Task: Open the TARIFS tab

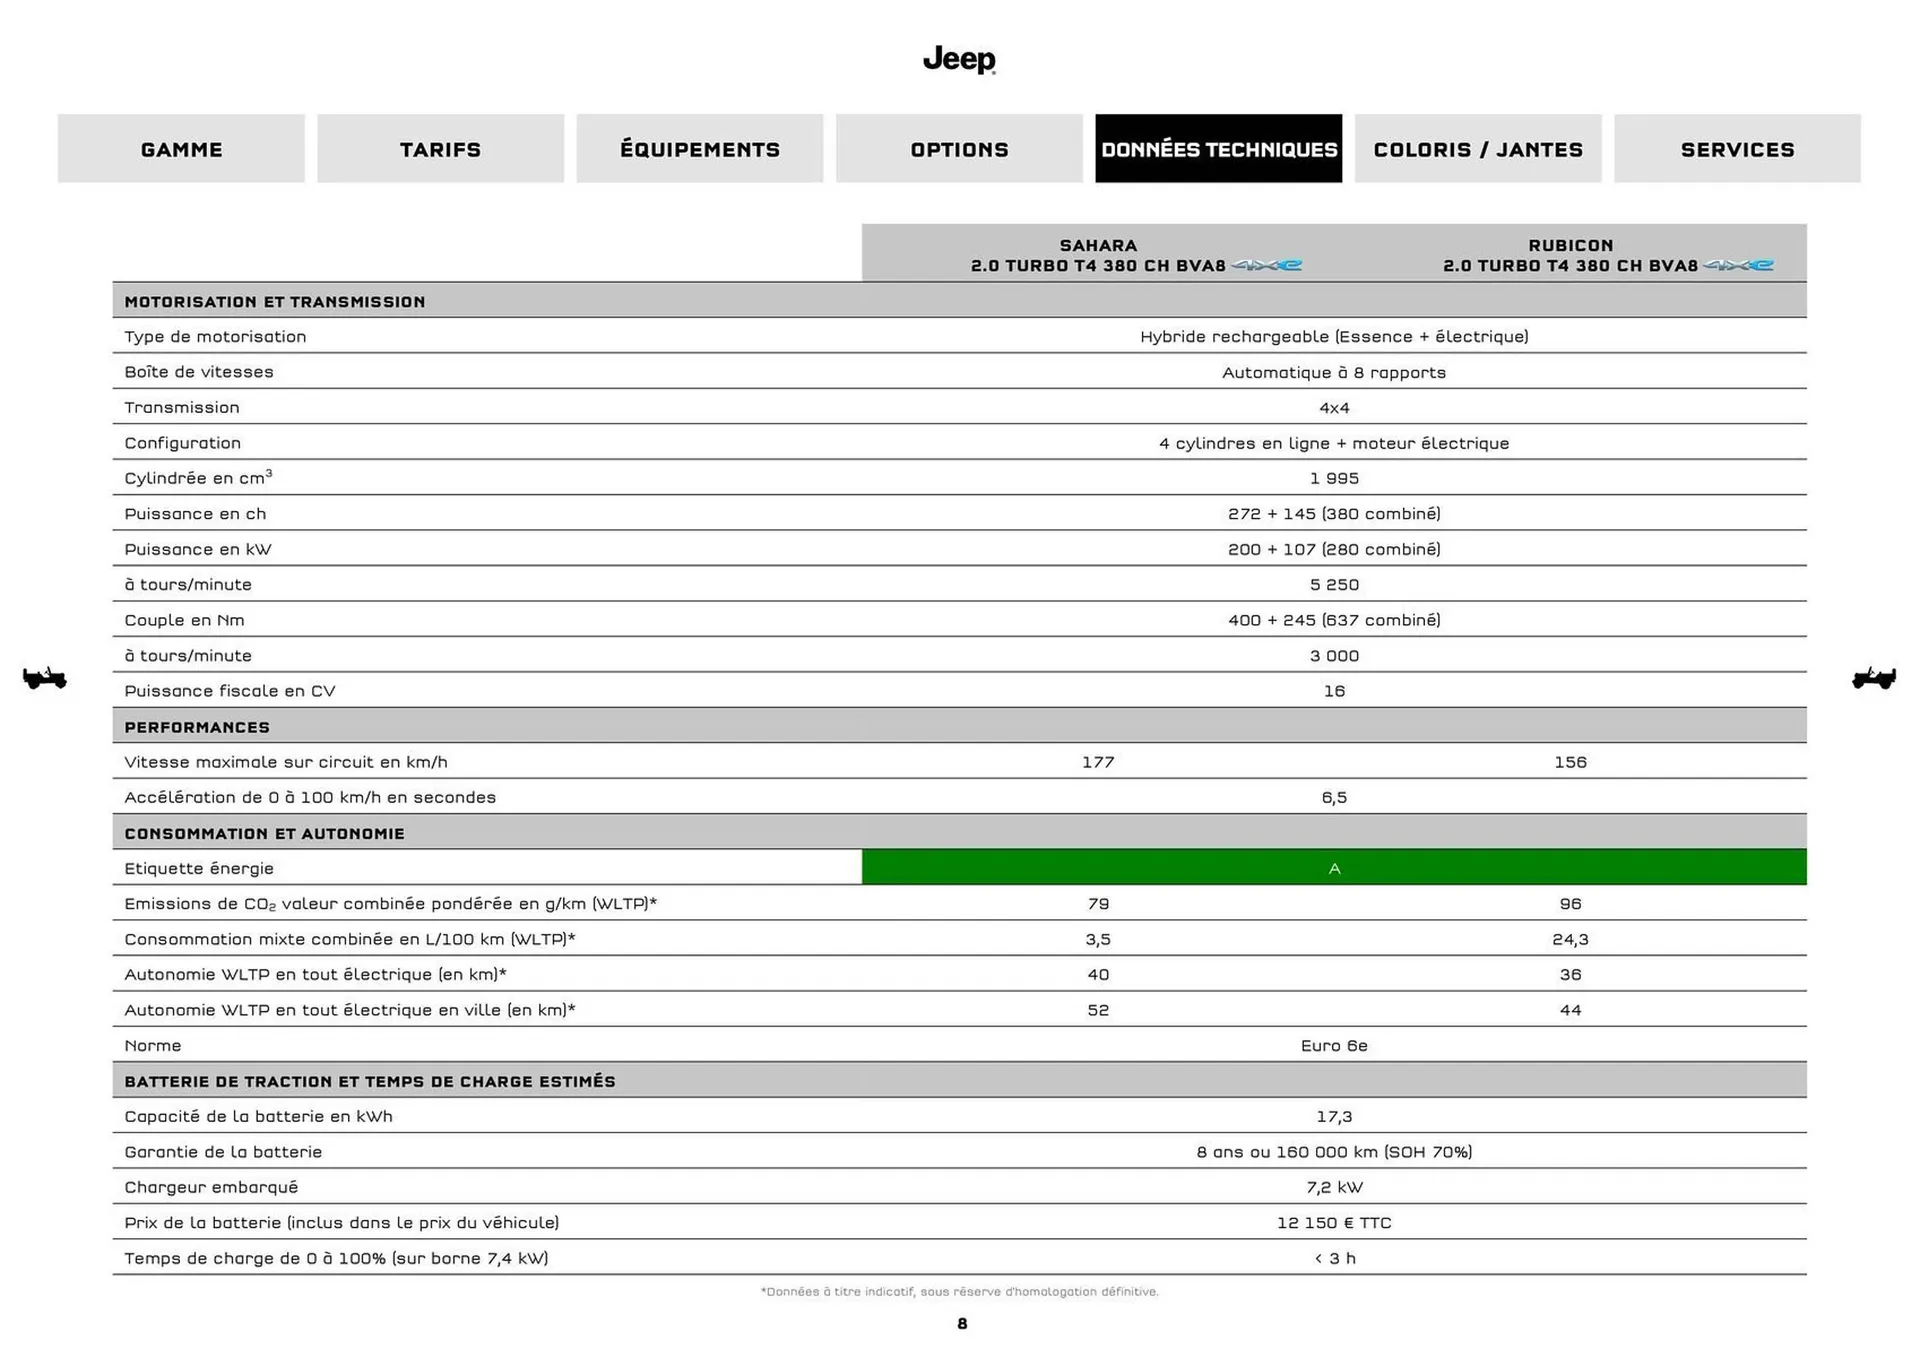Action: pyautogui.click(x=440, y=148)
